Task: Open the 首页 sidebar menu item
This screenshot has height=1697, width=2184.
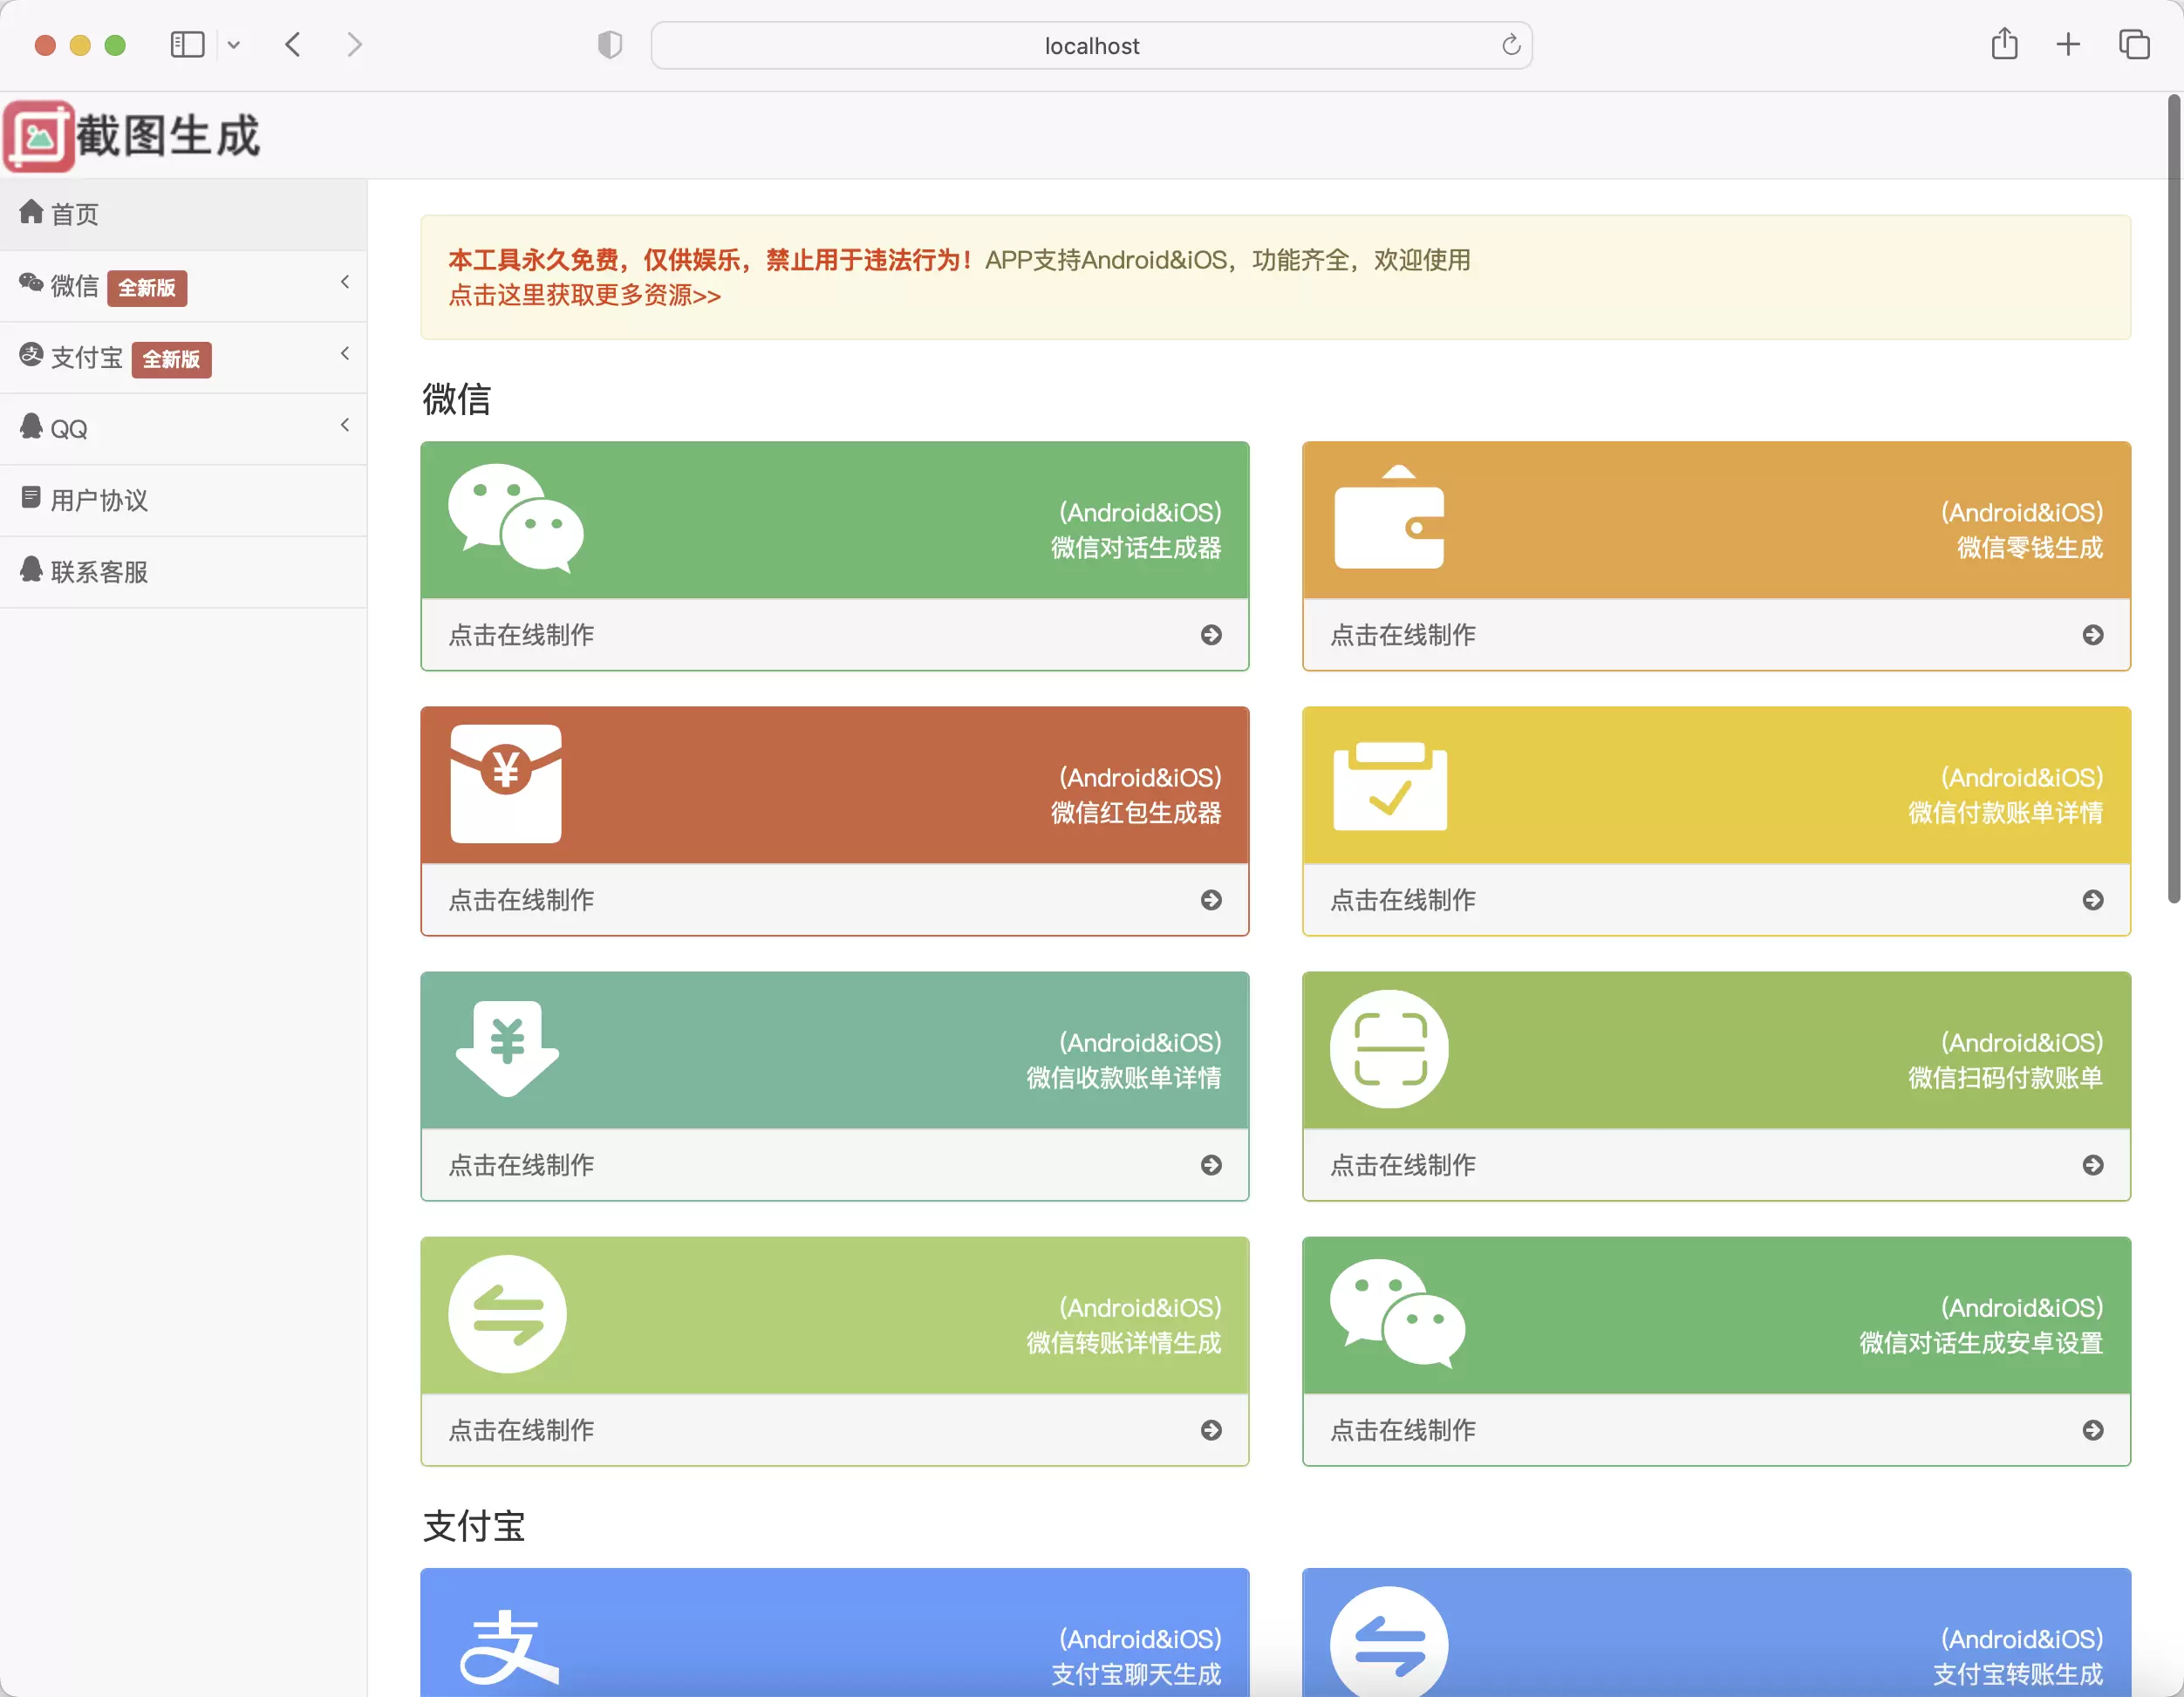Action: 183,214
